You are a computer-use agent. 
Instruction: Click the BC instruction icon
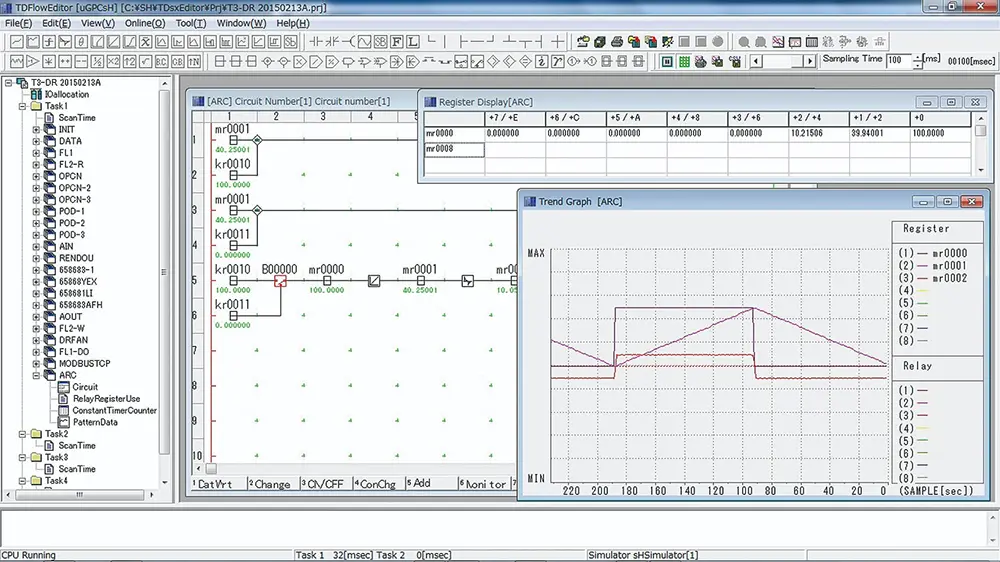162,61
